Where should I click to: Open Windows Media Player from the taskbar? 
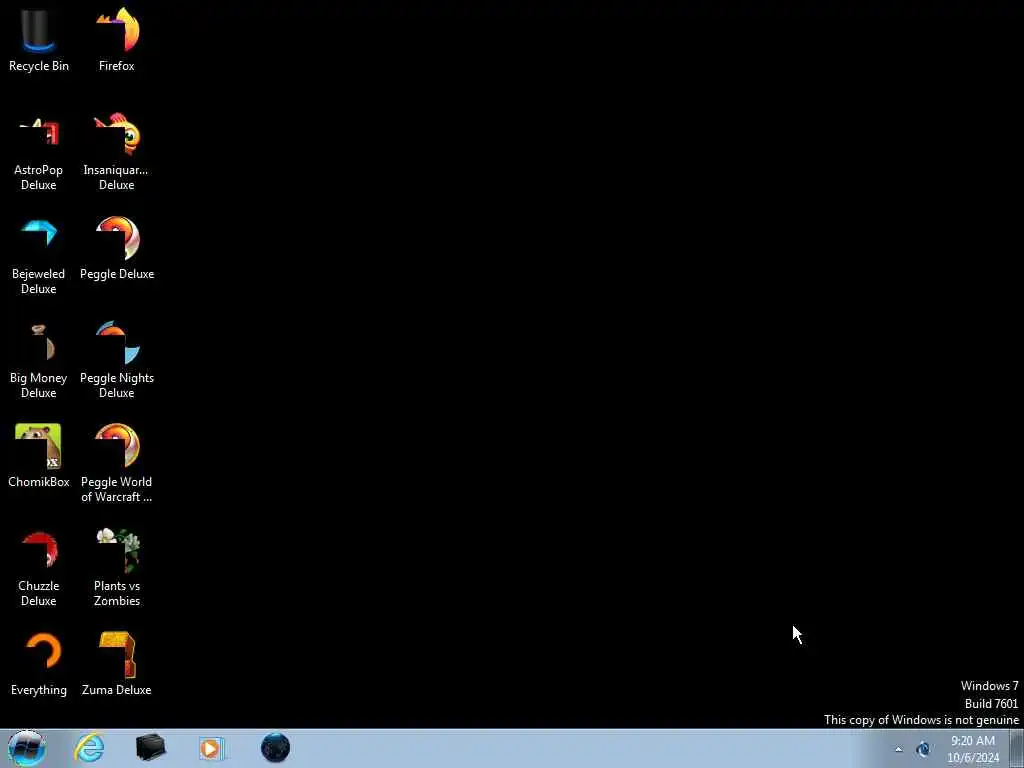212,748
